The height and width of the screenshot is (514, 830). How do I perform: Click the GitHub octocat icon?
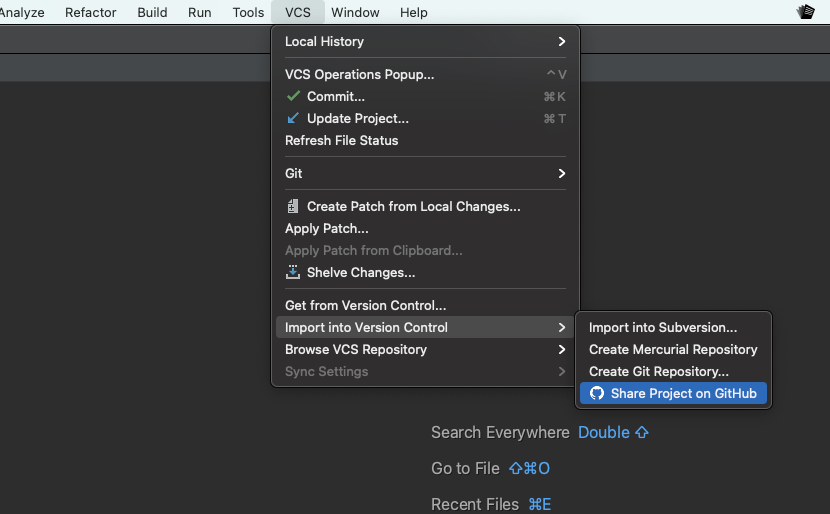[597, 393]
